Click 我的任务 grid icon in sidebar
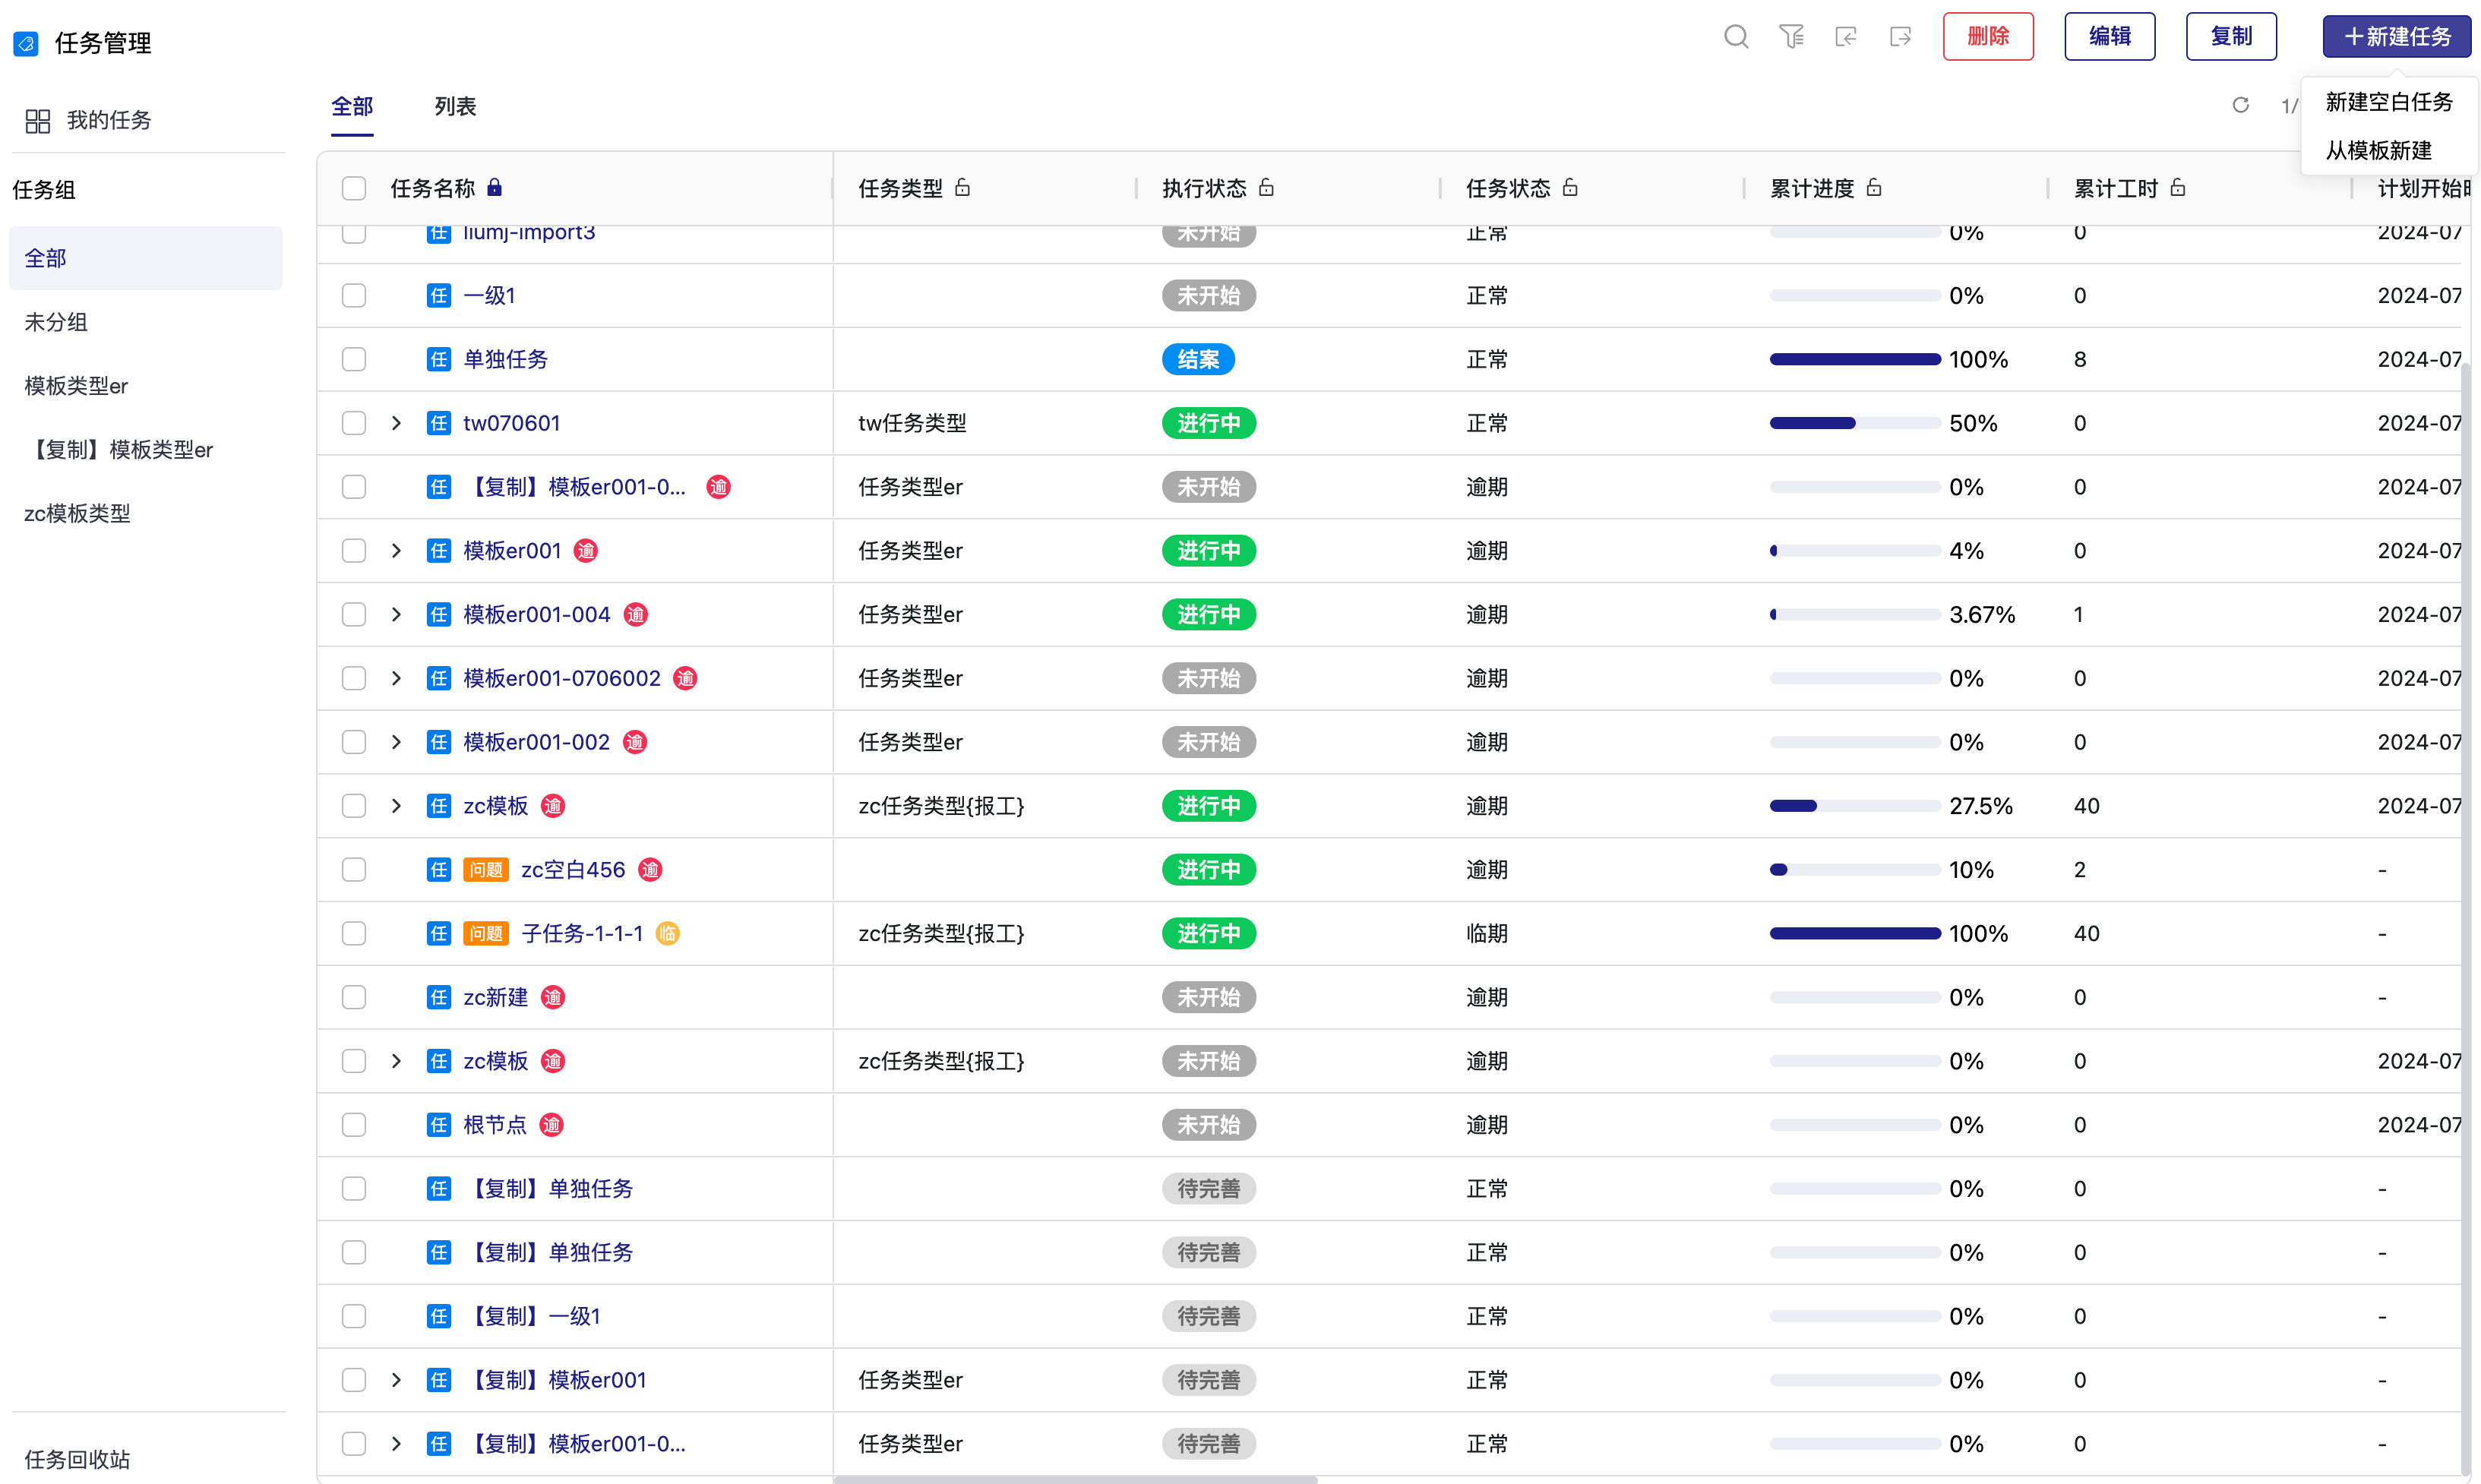The image size is (2481, 1484). [x=38, y=121]
